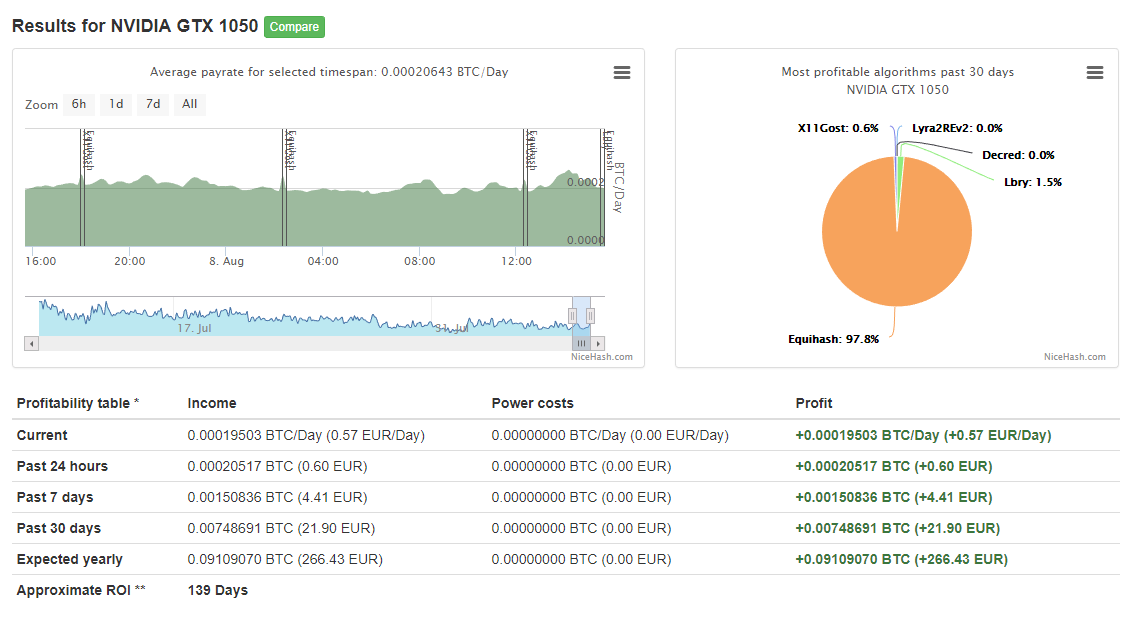Click Past 7 days profit +0.00150836 BTC
Viewport: 1126px width, 617px height.
[x=894, y=497]
